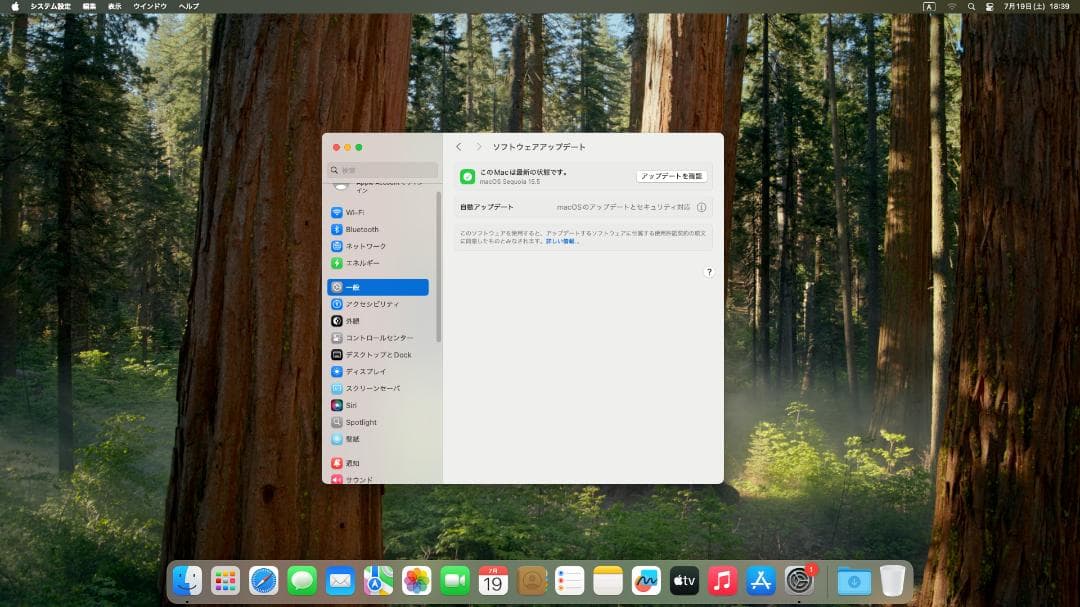This screenshot has width=1080, height=607.
Task: Open アクセシビリティ settings
Action: tap(370, 303)
